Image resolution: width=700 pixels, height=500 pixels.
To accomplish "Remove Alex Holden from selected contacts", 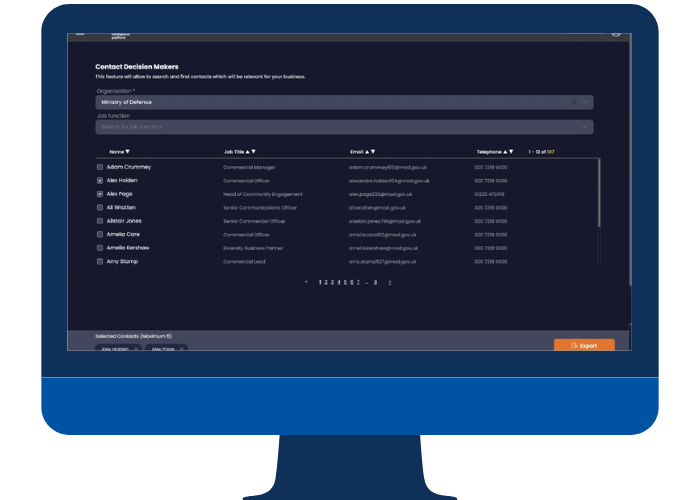I will coord(136,349).
